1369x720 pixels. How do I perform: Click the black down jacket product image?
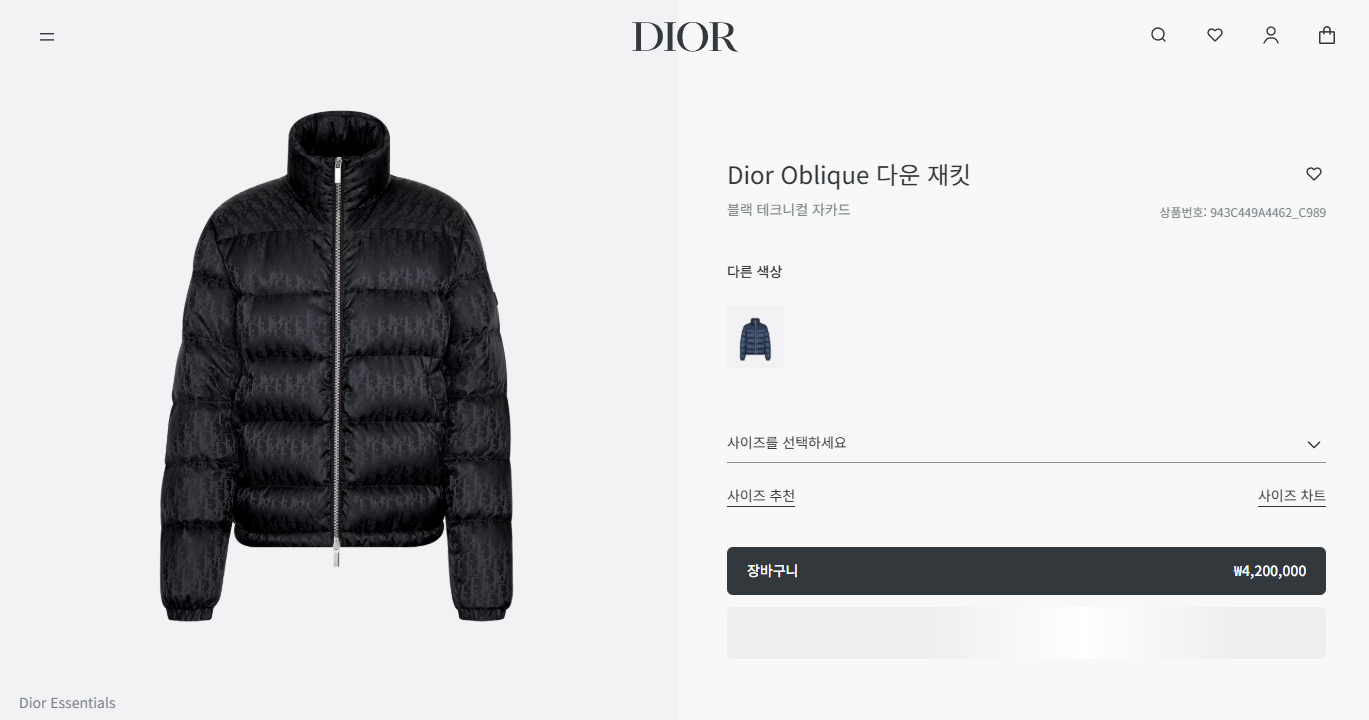(337, 367)
